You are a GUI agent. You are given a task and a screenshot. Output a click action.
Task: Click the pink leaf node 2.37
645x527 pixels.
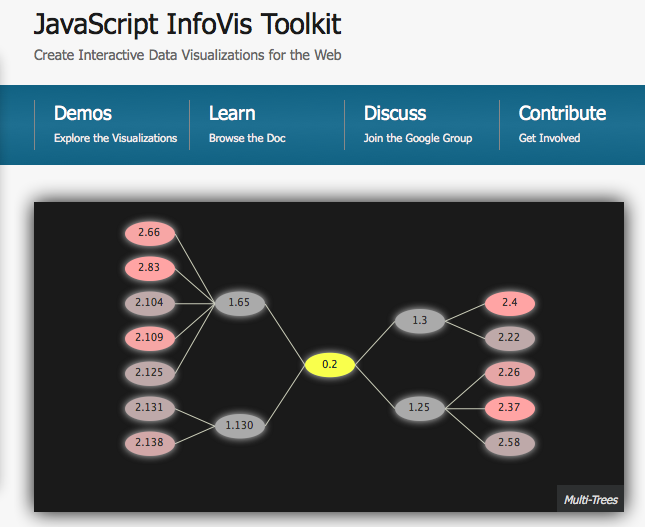510,408
